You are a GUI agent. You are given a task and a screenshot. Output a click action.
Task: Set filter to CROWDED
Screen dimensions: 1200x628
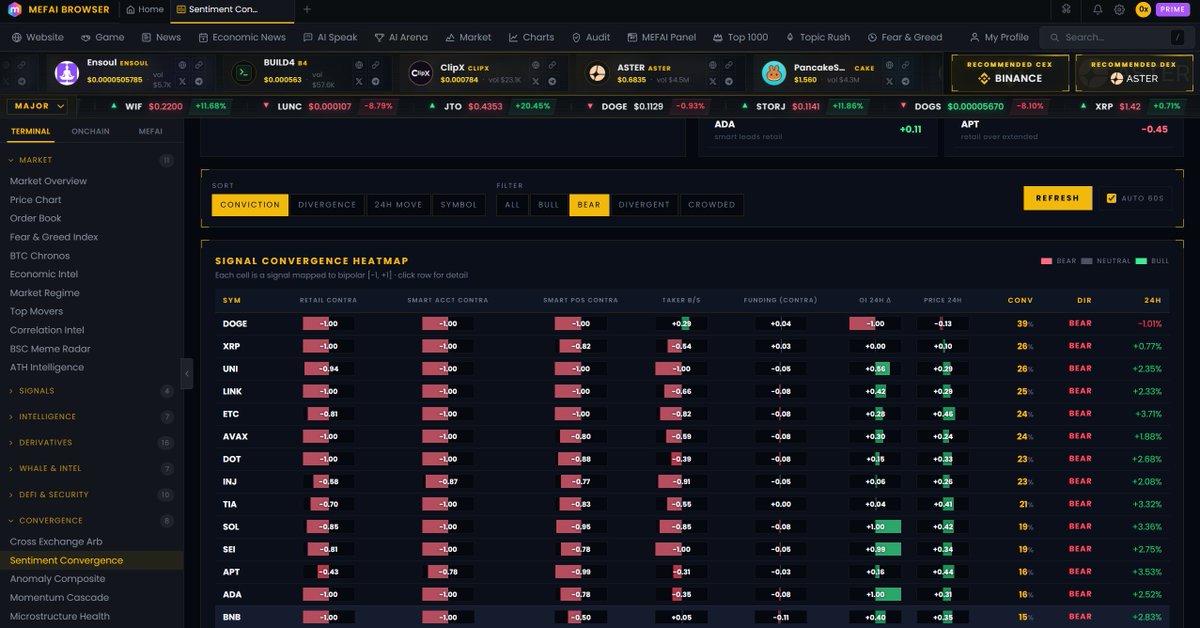[712, 205]
